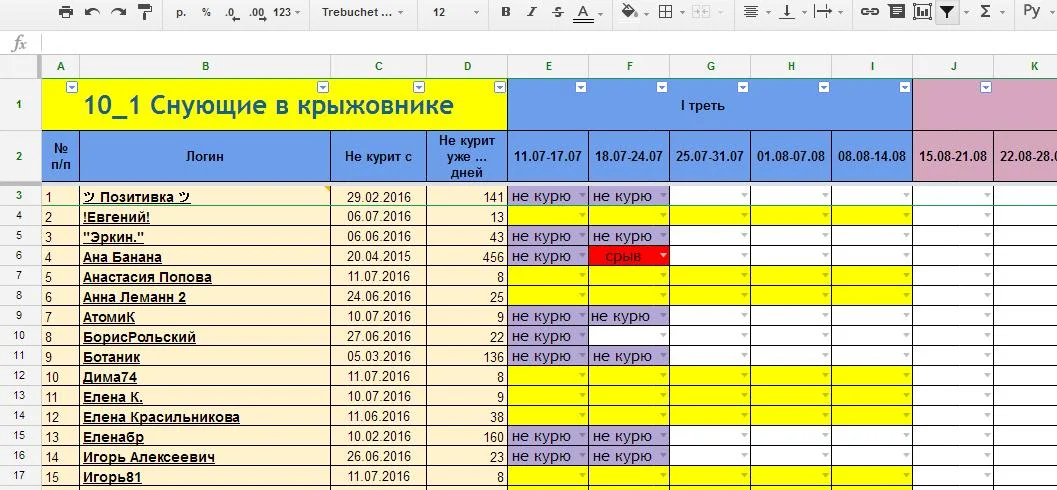Open the text color picker
The width and height of the screenshot is (1057, 490).
coord(583,13)
